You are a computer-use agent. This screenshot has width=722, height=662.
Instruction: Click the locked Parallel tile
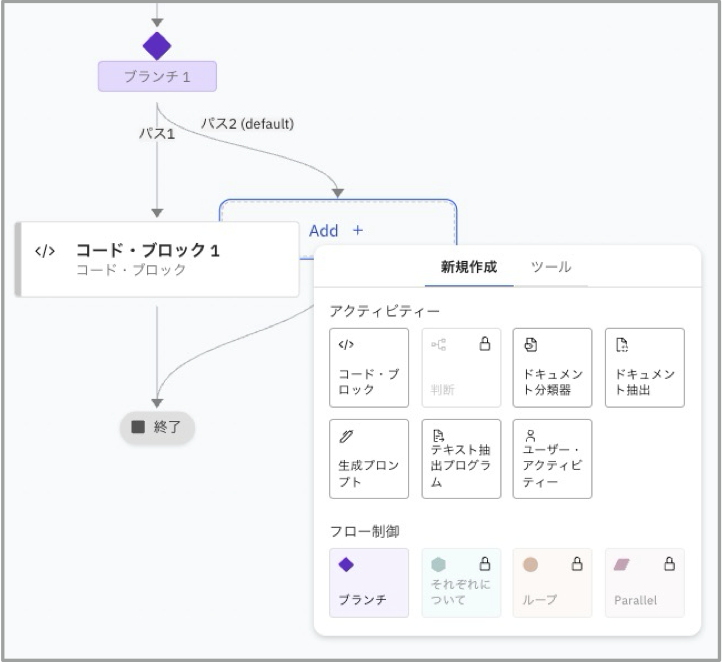[x=644, y=583]
